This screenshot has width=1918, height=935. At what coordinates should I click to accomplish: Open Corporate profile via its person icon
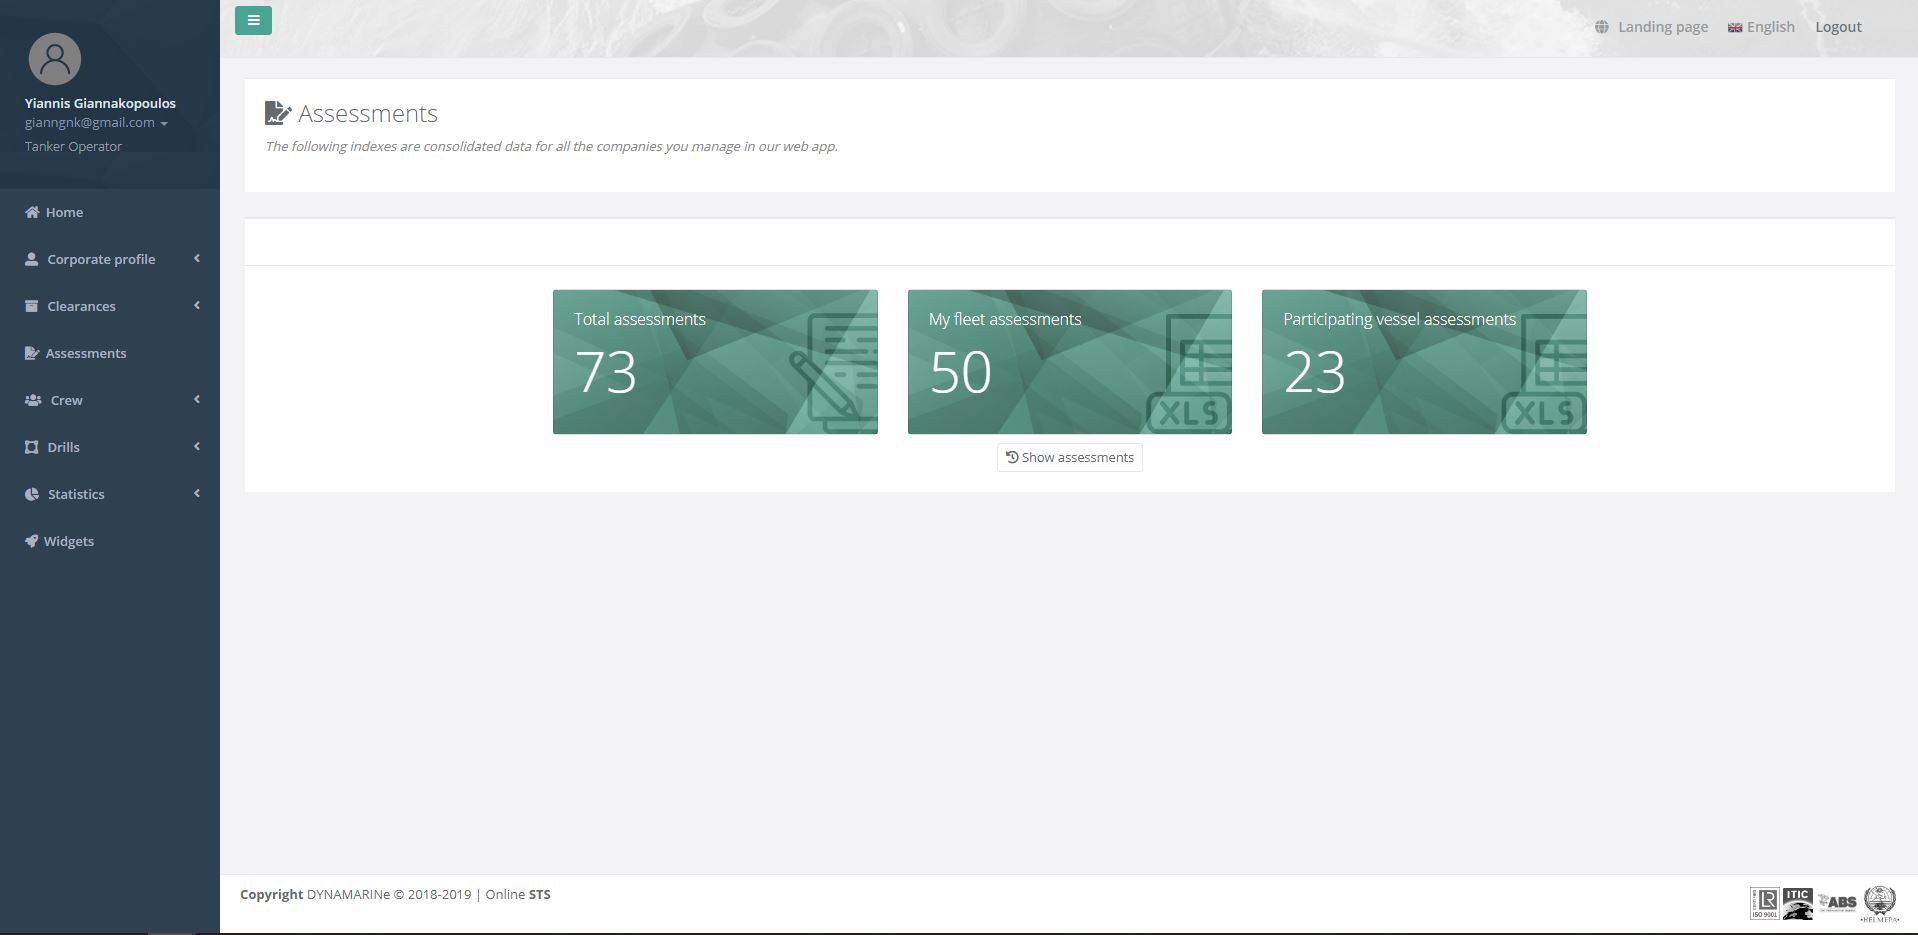(x=31, y=258)
